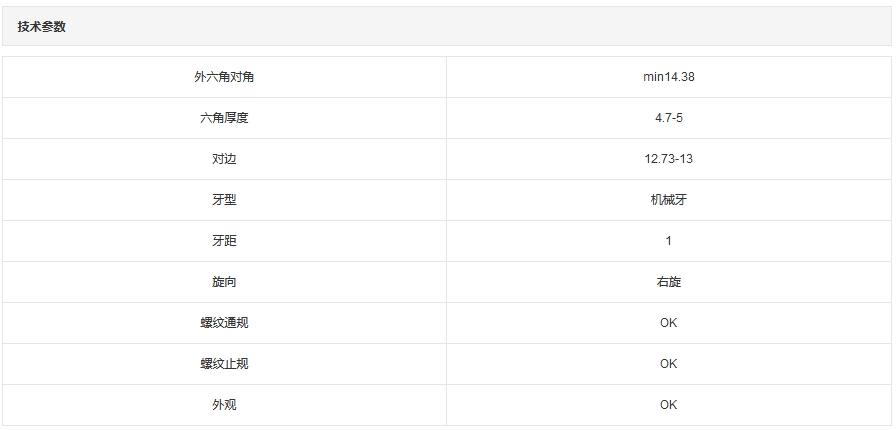Select the 机械牙 value cell
This screenshot has height=430, width=896.
point(668,200)
